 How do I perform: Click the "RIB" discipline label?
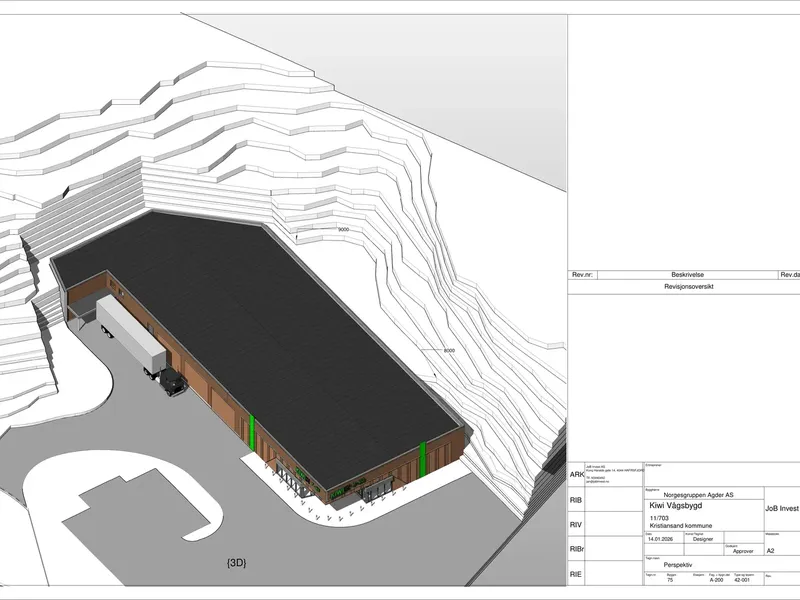[576, 501]
